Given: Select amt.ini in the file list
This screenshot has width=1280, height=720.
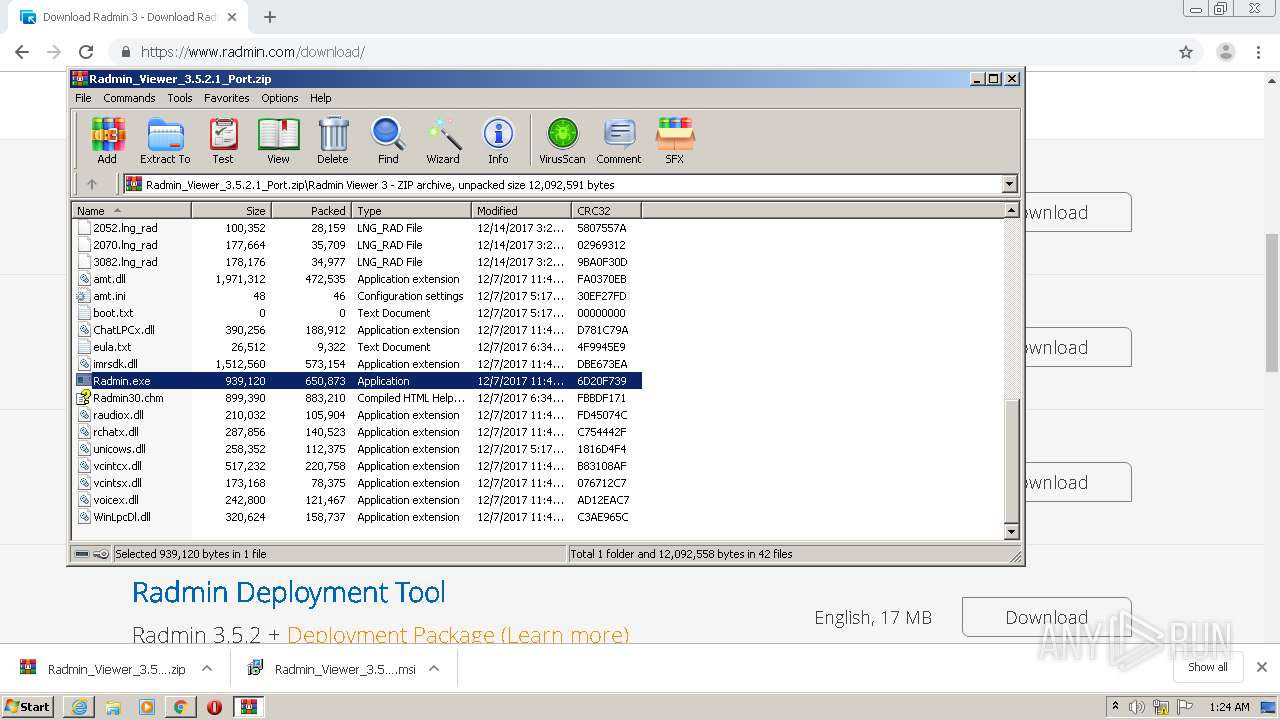Looking at the screenshot, I should point(359,296).
